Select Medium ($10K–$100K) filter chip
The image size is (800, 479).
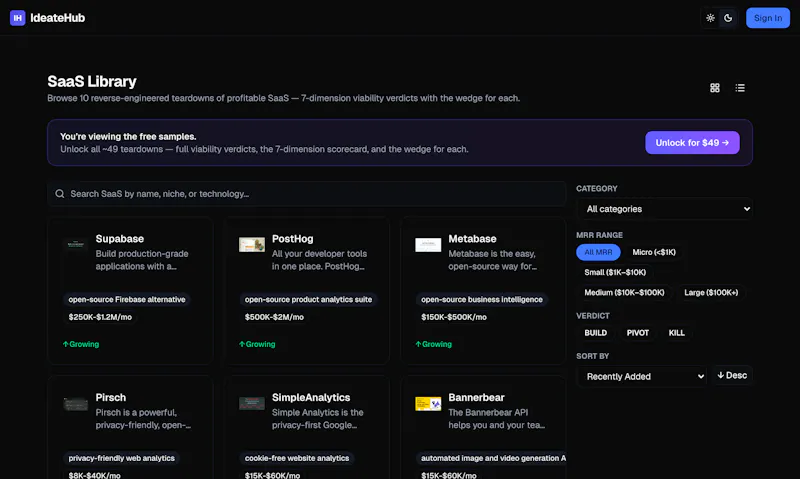(624, 292)
